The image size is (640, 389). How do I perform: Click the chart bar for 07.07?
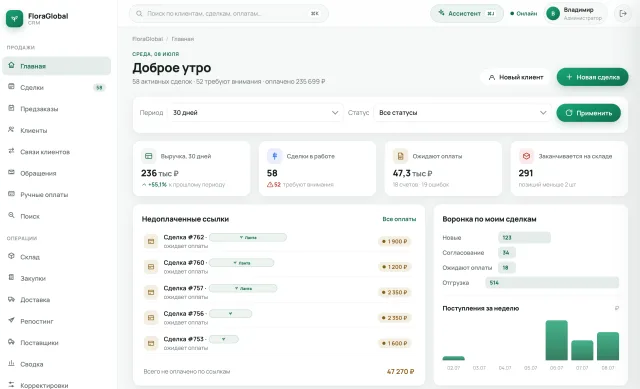pos(582,350)
